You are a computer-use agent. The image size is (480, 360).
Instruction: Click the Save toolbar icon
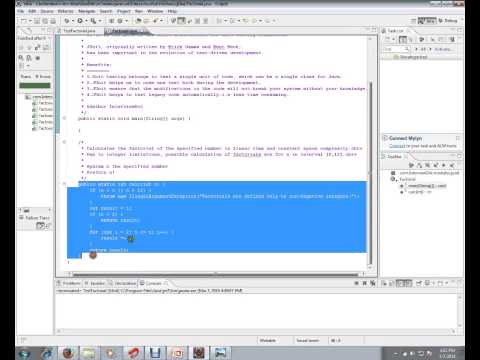click(37, 21)
